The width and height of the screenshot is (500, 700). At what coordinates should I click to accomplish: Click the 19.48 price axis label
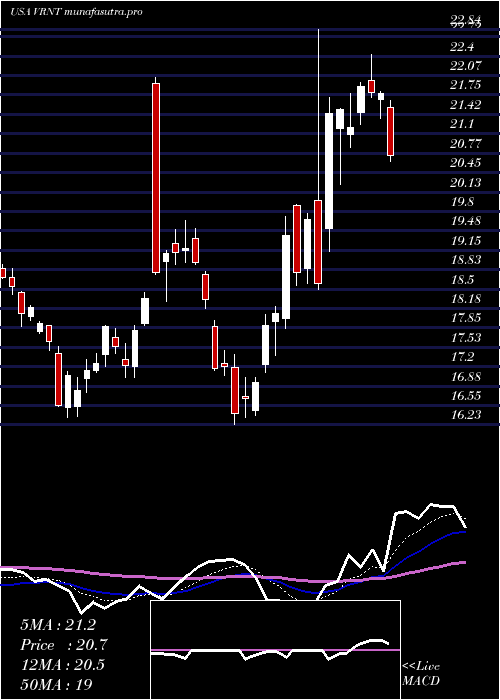(x=466, y=221)
